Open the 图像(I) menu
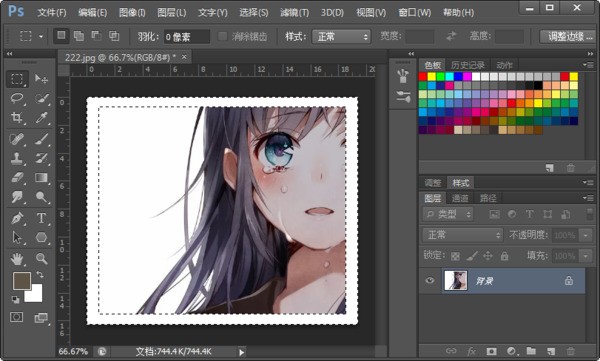This screenshot has height=361, width=600. (132, 13)
